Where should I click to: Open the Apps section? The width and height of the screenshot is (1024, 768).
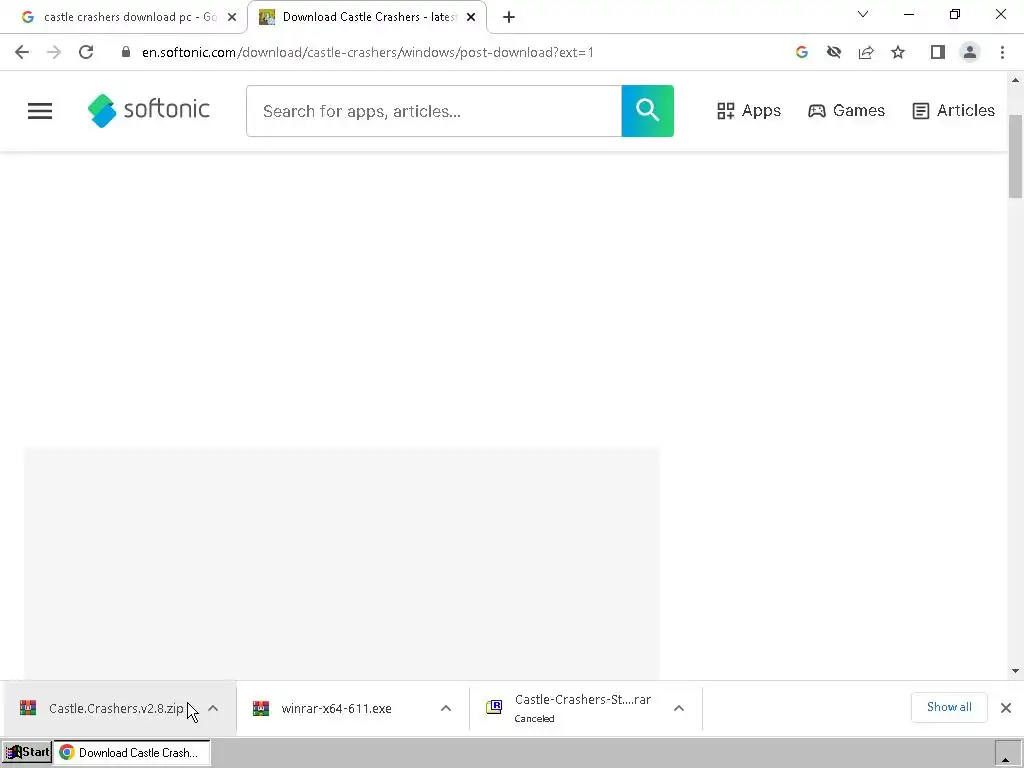pos(748,110)
